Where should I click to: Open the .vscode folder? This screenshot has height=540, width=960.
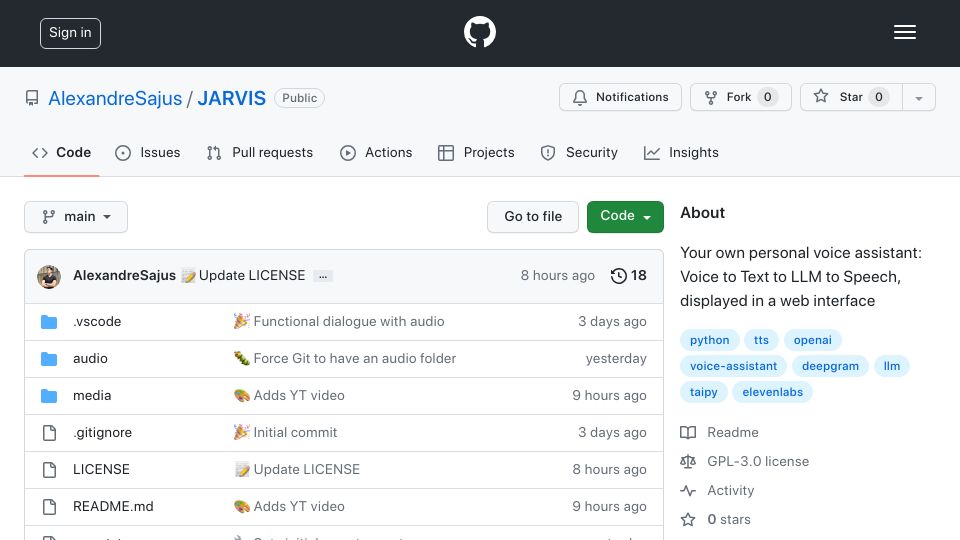(97, 321)
